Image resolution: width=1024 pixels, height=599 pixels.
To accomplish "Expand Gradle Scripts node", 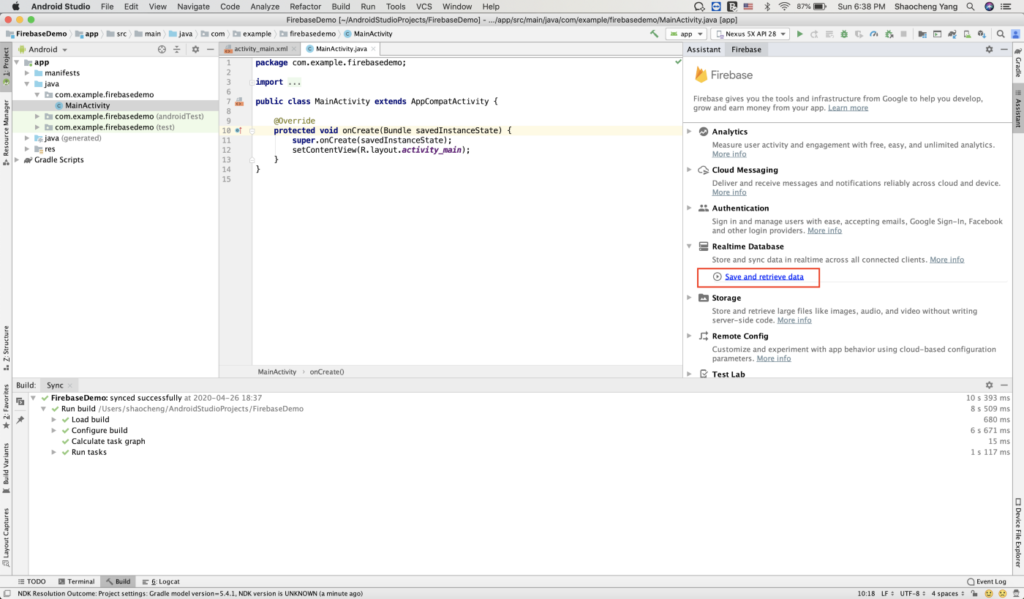I will tap(17, 160).
